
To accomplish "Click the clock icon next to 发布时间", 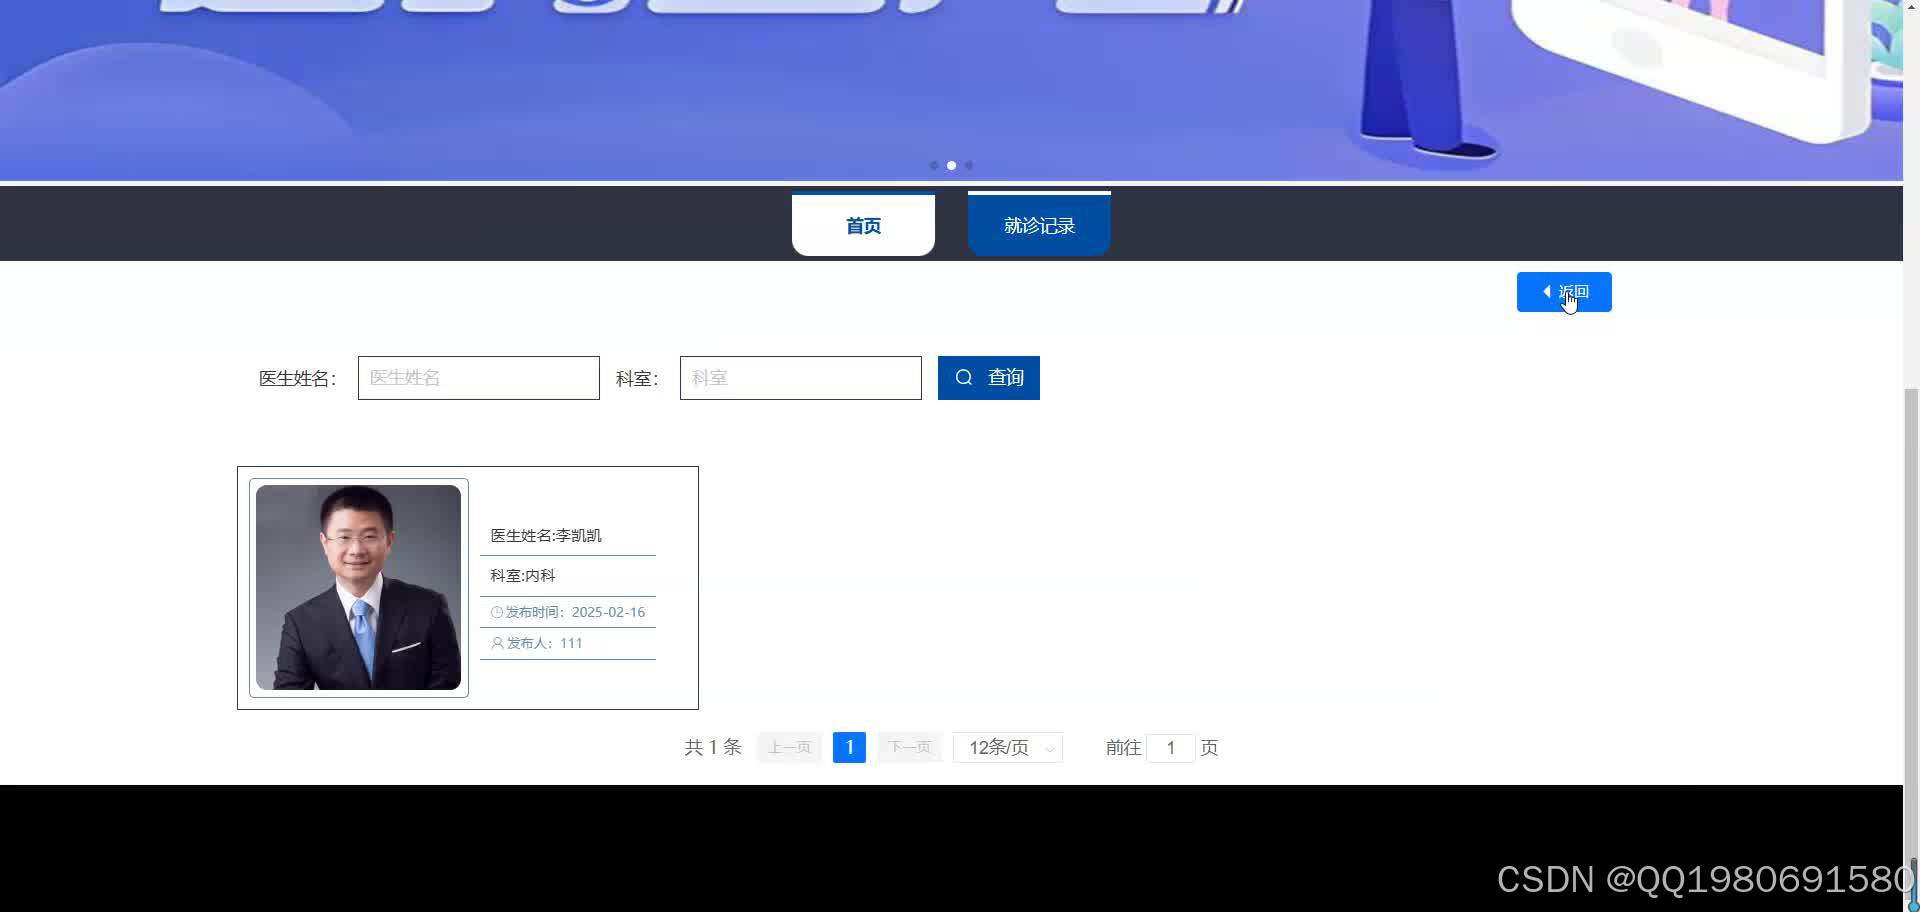I will click(497, 612).
